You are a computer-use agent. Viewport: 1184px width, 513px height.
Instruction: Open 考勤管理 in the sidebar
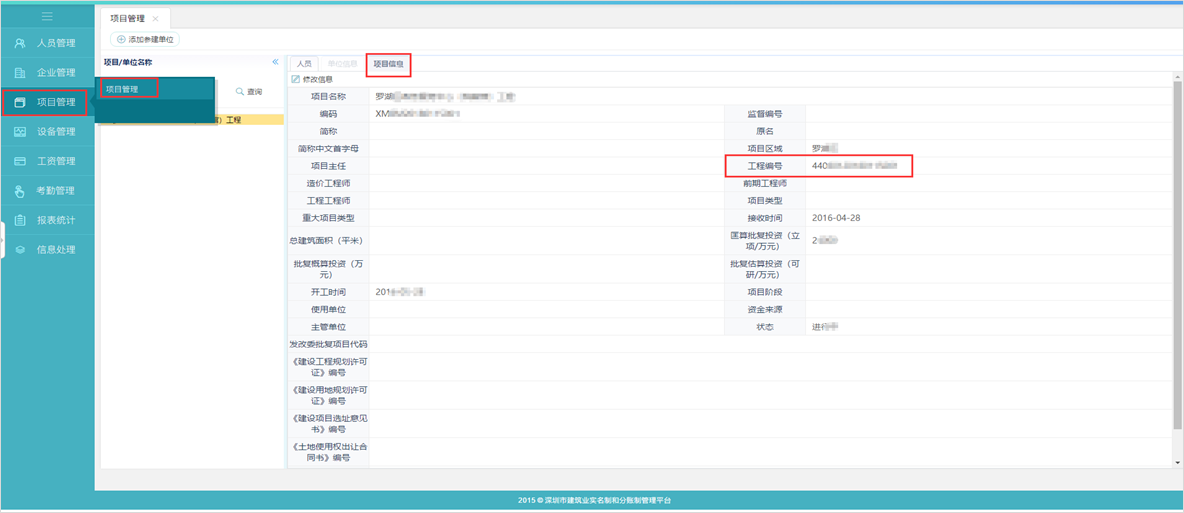pyautogui.click(x=55, y=191)
